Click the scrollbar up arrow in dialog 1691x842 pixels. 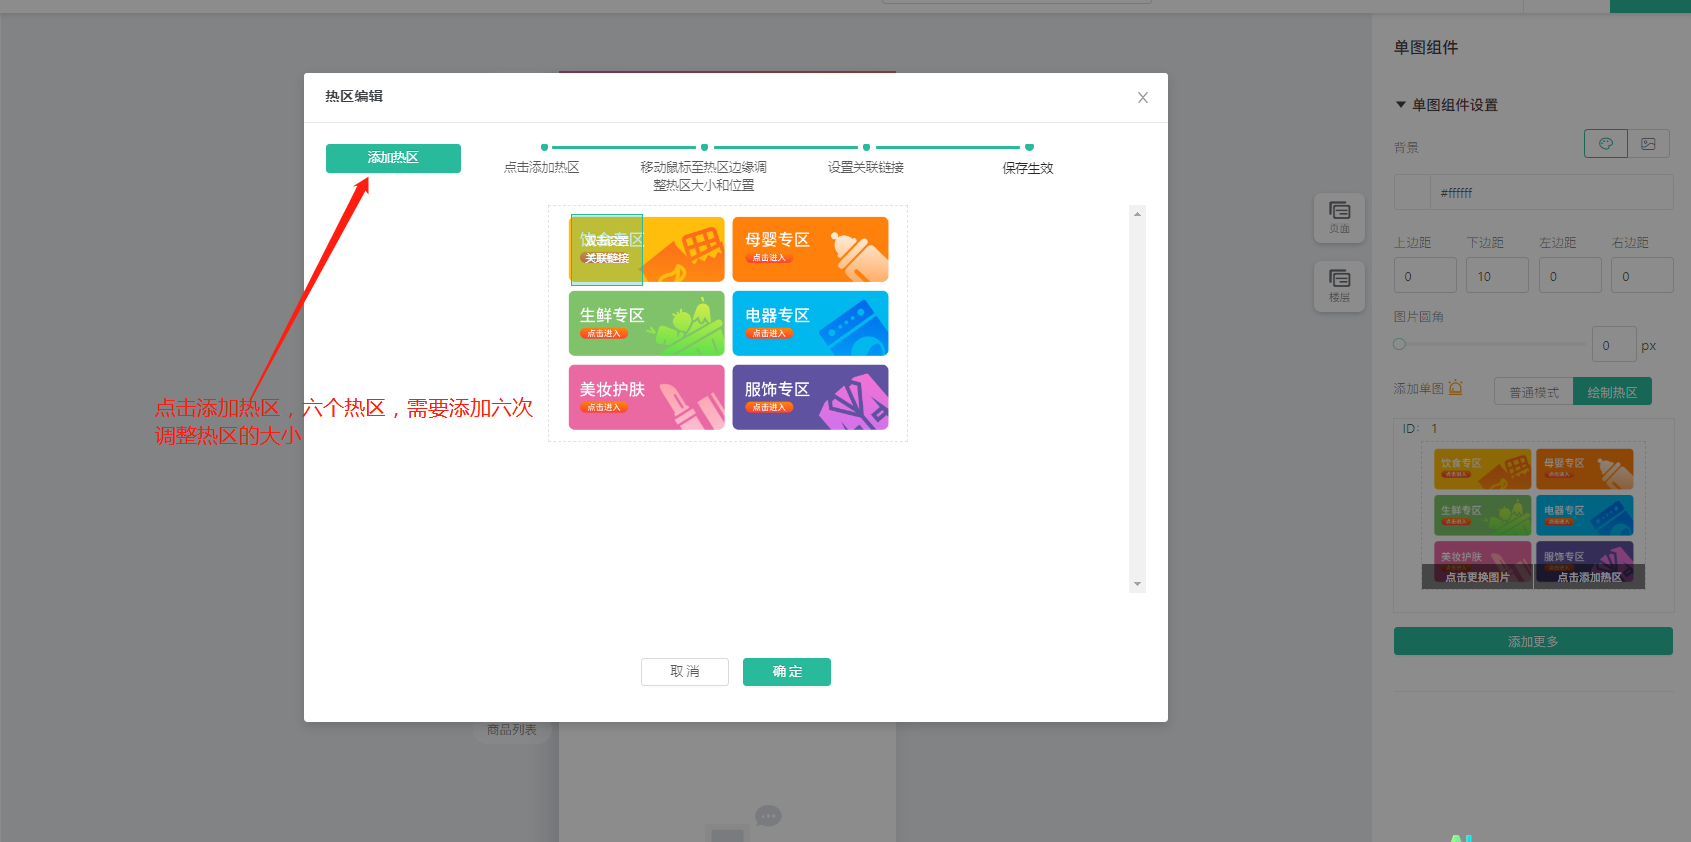point(1137,214)
